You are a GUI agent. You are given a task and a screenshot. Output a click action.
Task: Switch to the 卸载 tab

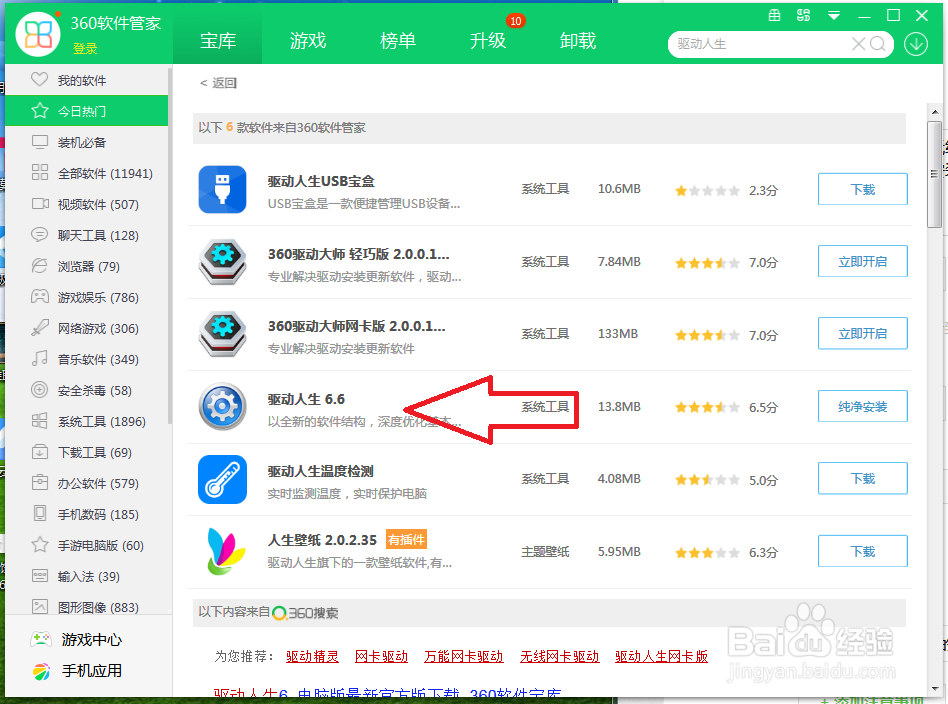578,41
